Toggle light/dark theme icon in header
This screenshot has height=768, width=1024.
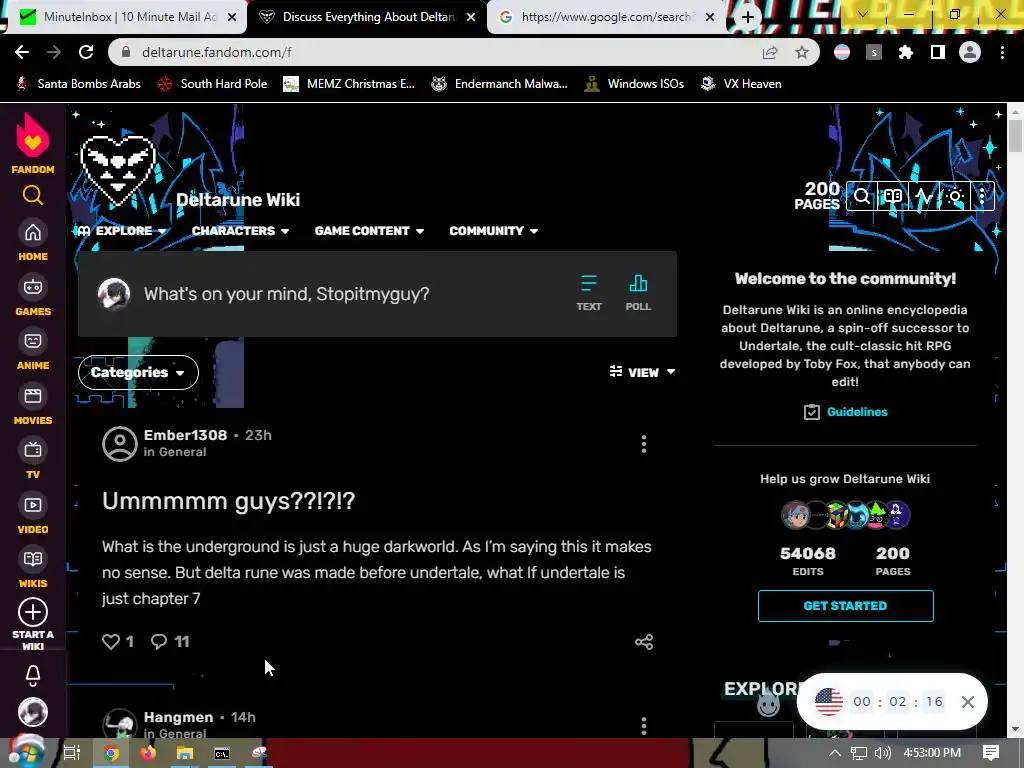coord(955,196)
